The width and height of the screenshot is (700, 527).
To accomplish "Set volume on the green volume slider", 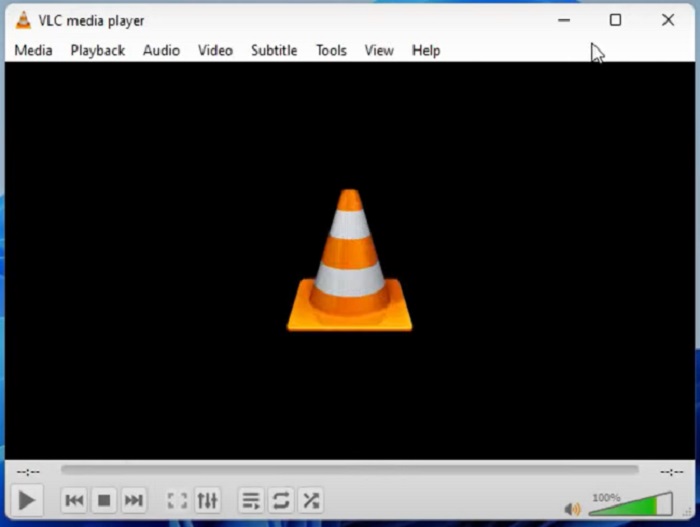I will pos(630,504).
